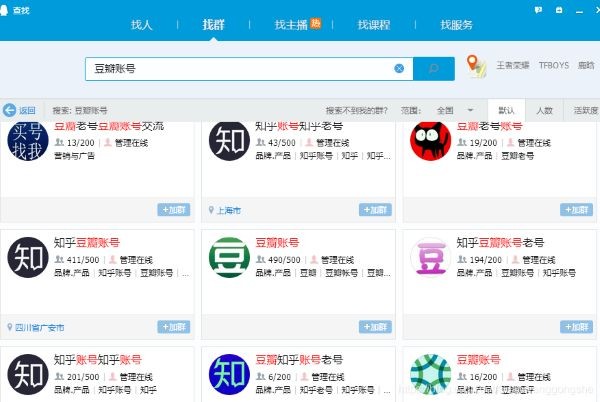Click the TFBOYS hot search link
This screenshot has width=600, height=402.
point(552,67)
